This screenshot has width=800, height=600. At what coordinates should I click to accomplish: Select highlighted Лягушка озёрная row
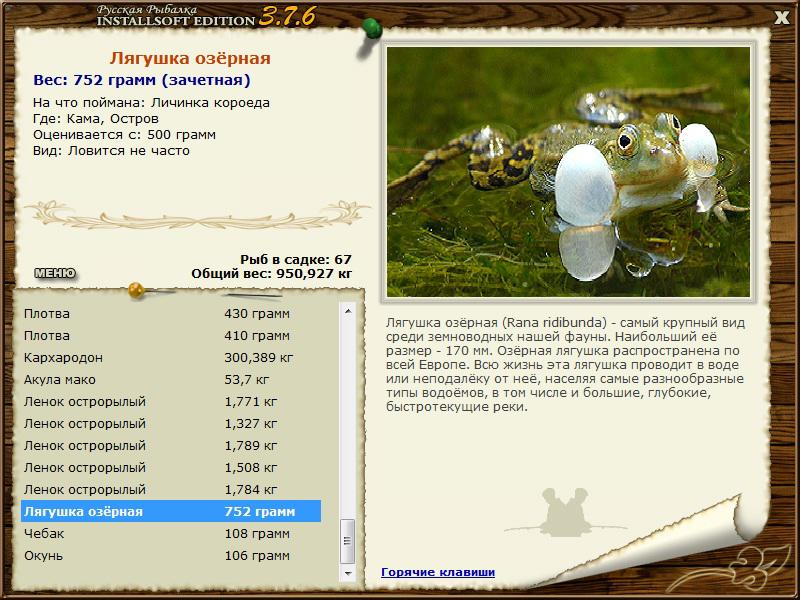pos(171,511)
